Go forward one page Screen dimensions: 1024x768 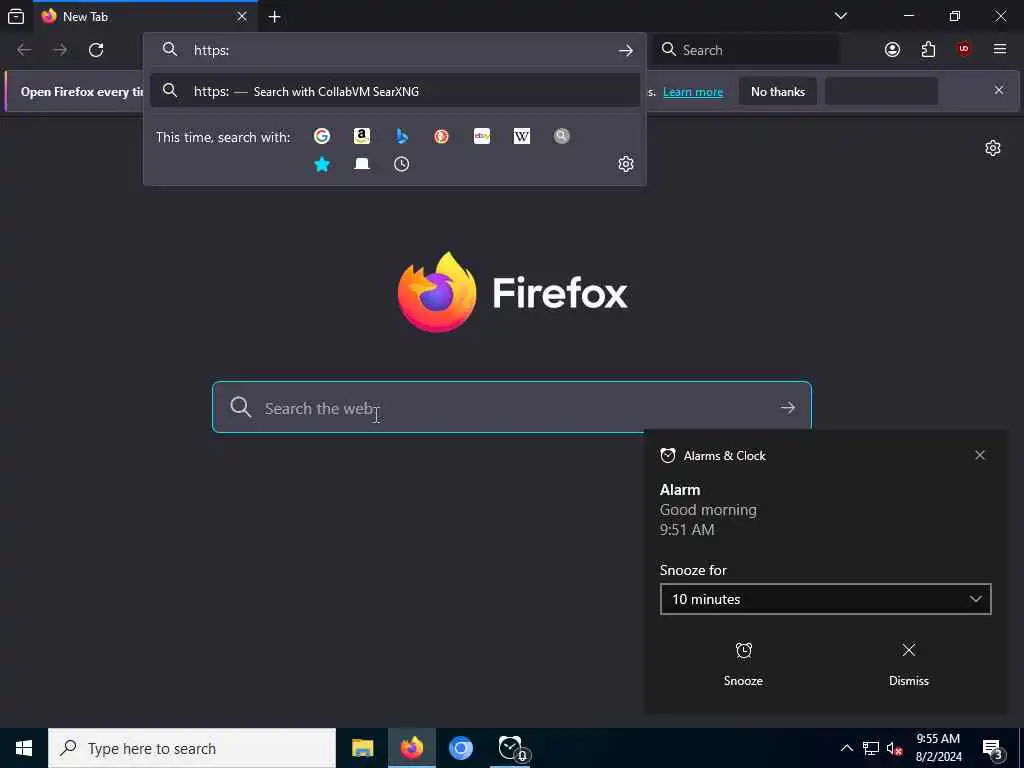(x=60, y=50)
